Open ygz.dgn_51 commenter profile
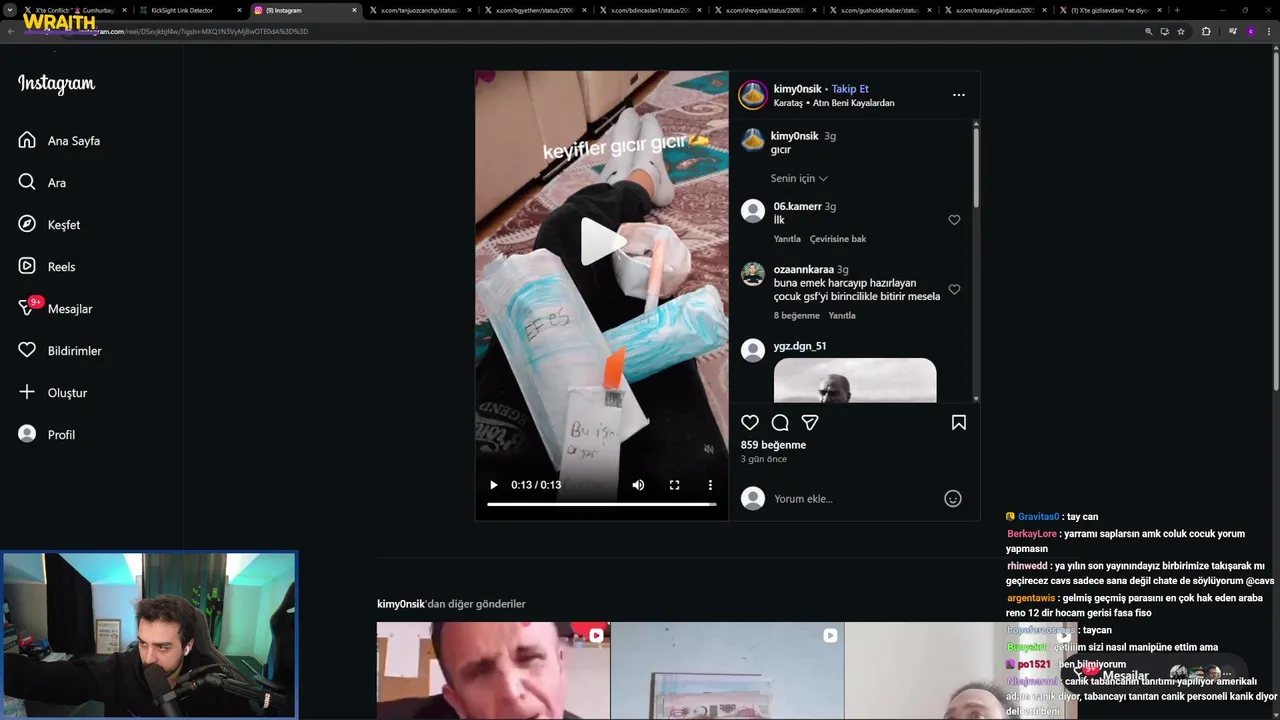 799,346
